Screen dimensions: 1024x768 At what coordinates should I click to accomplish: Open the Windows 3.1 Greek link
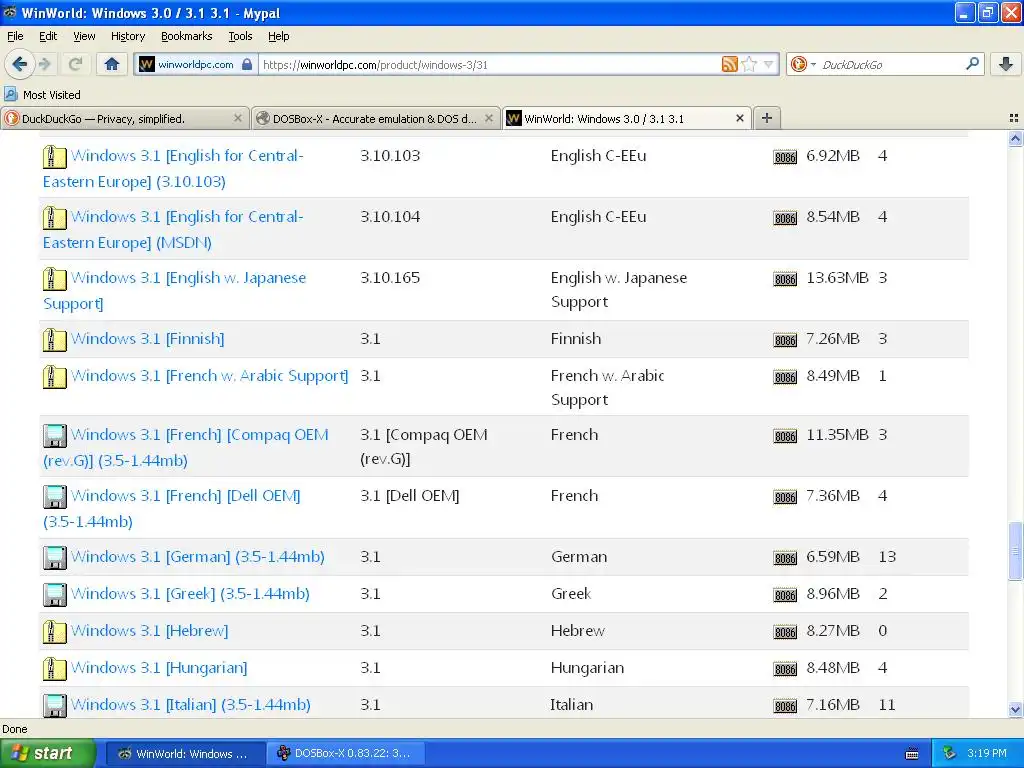(190, 594)
